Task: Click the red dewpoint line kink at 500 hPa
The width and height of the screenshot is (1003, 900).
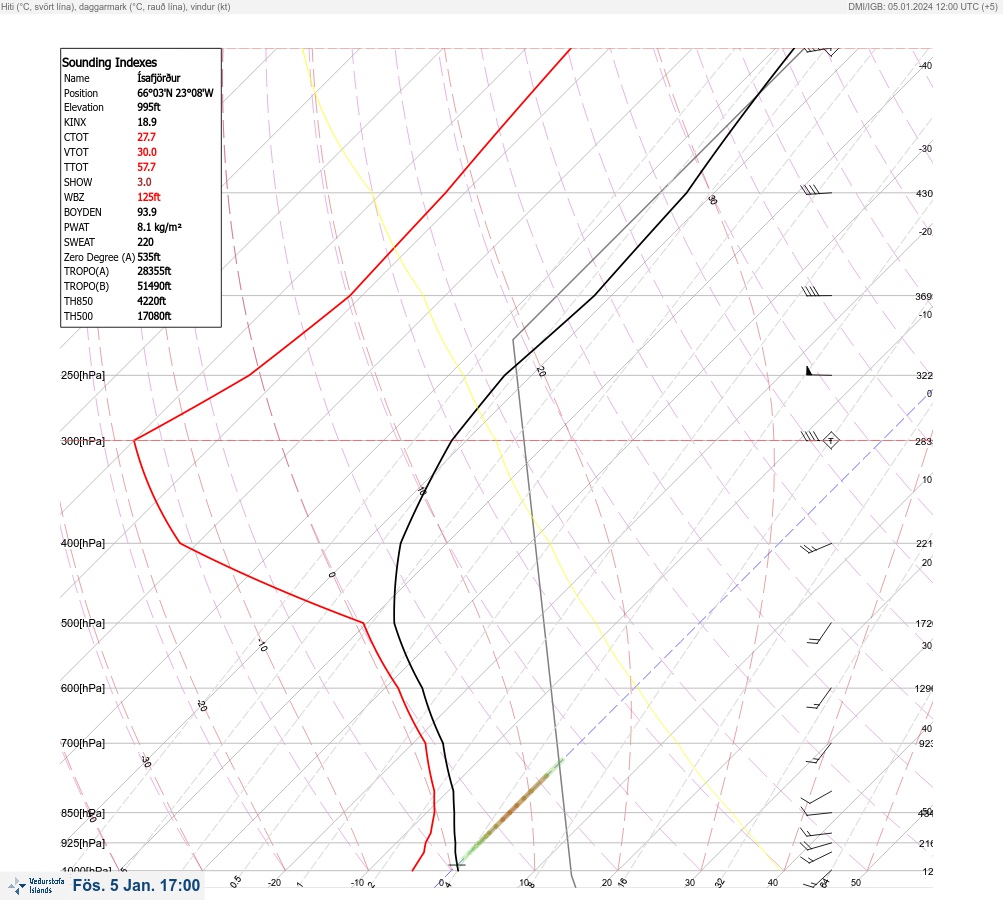Action: (x=363, y=622)
